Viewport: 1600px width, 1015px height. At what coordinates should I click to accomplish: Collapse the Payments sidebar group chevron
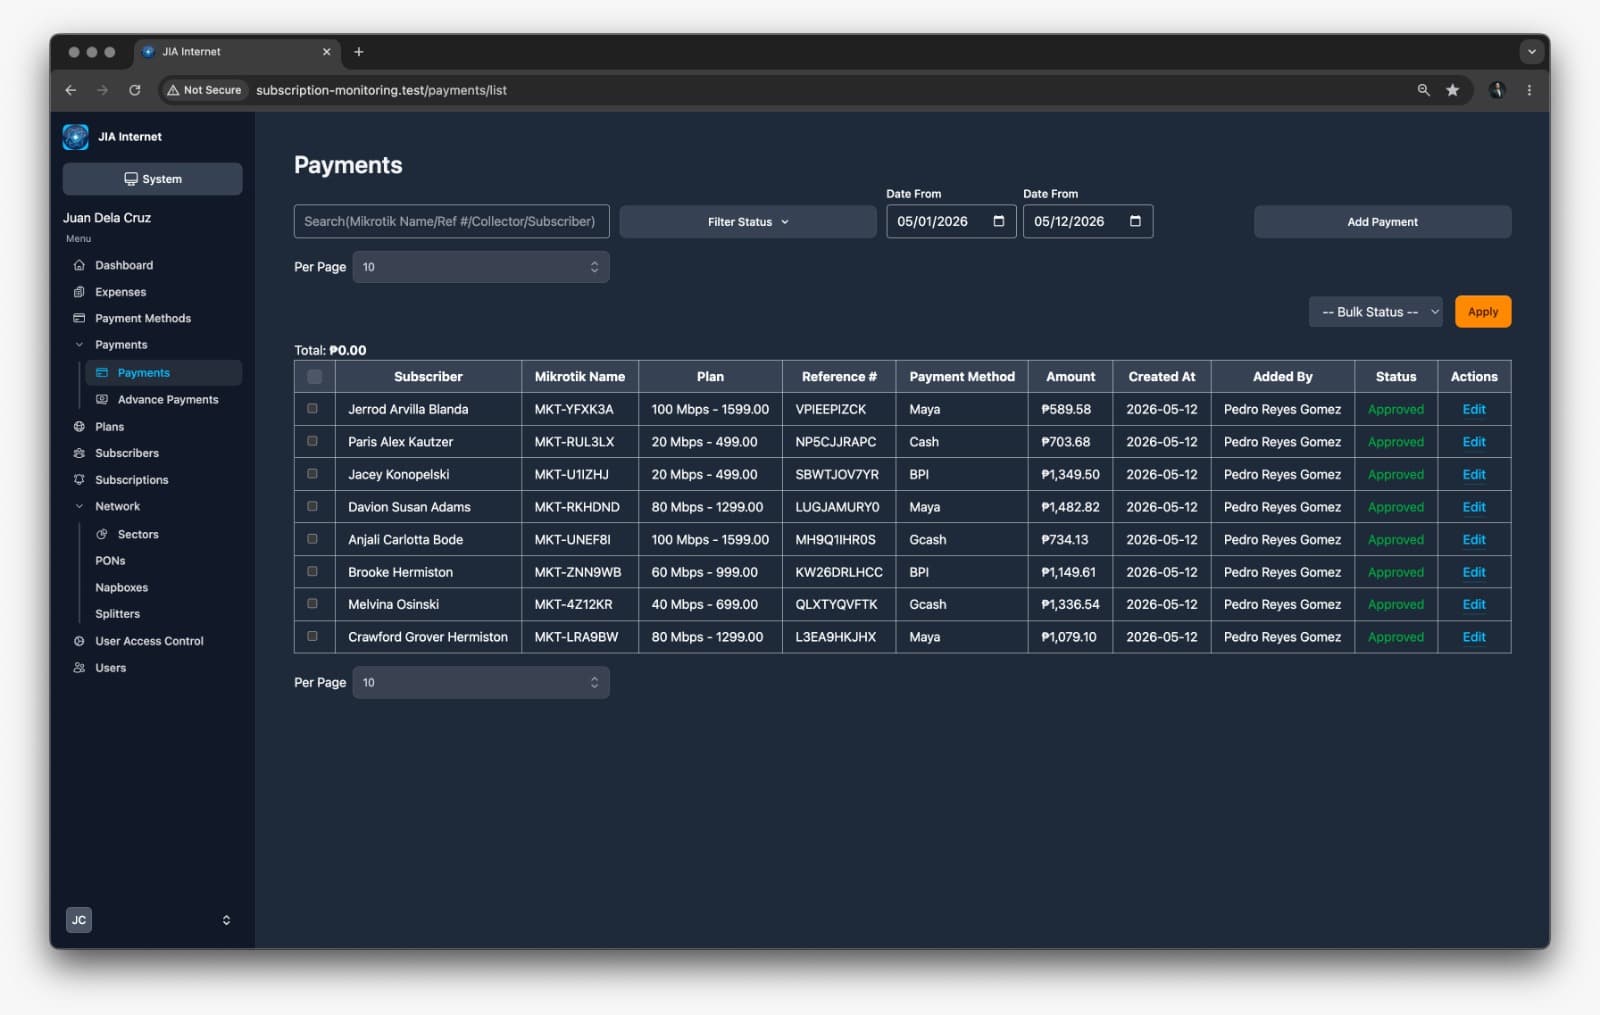(x=79, y=345)
